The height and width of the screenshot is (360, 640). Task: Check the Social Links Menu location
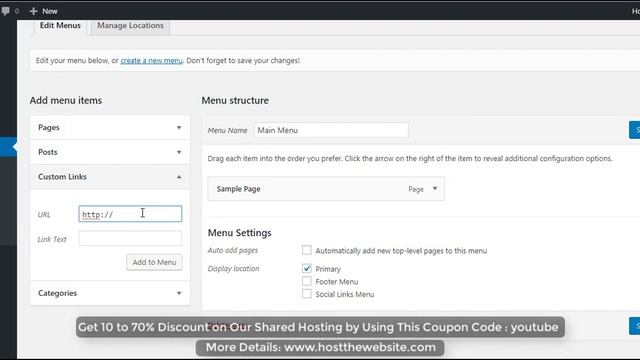click(x=307, y=293)
